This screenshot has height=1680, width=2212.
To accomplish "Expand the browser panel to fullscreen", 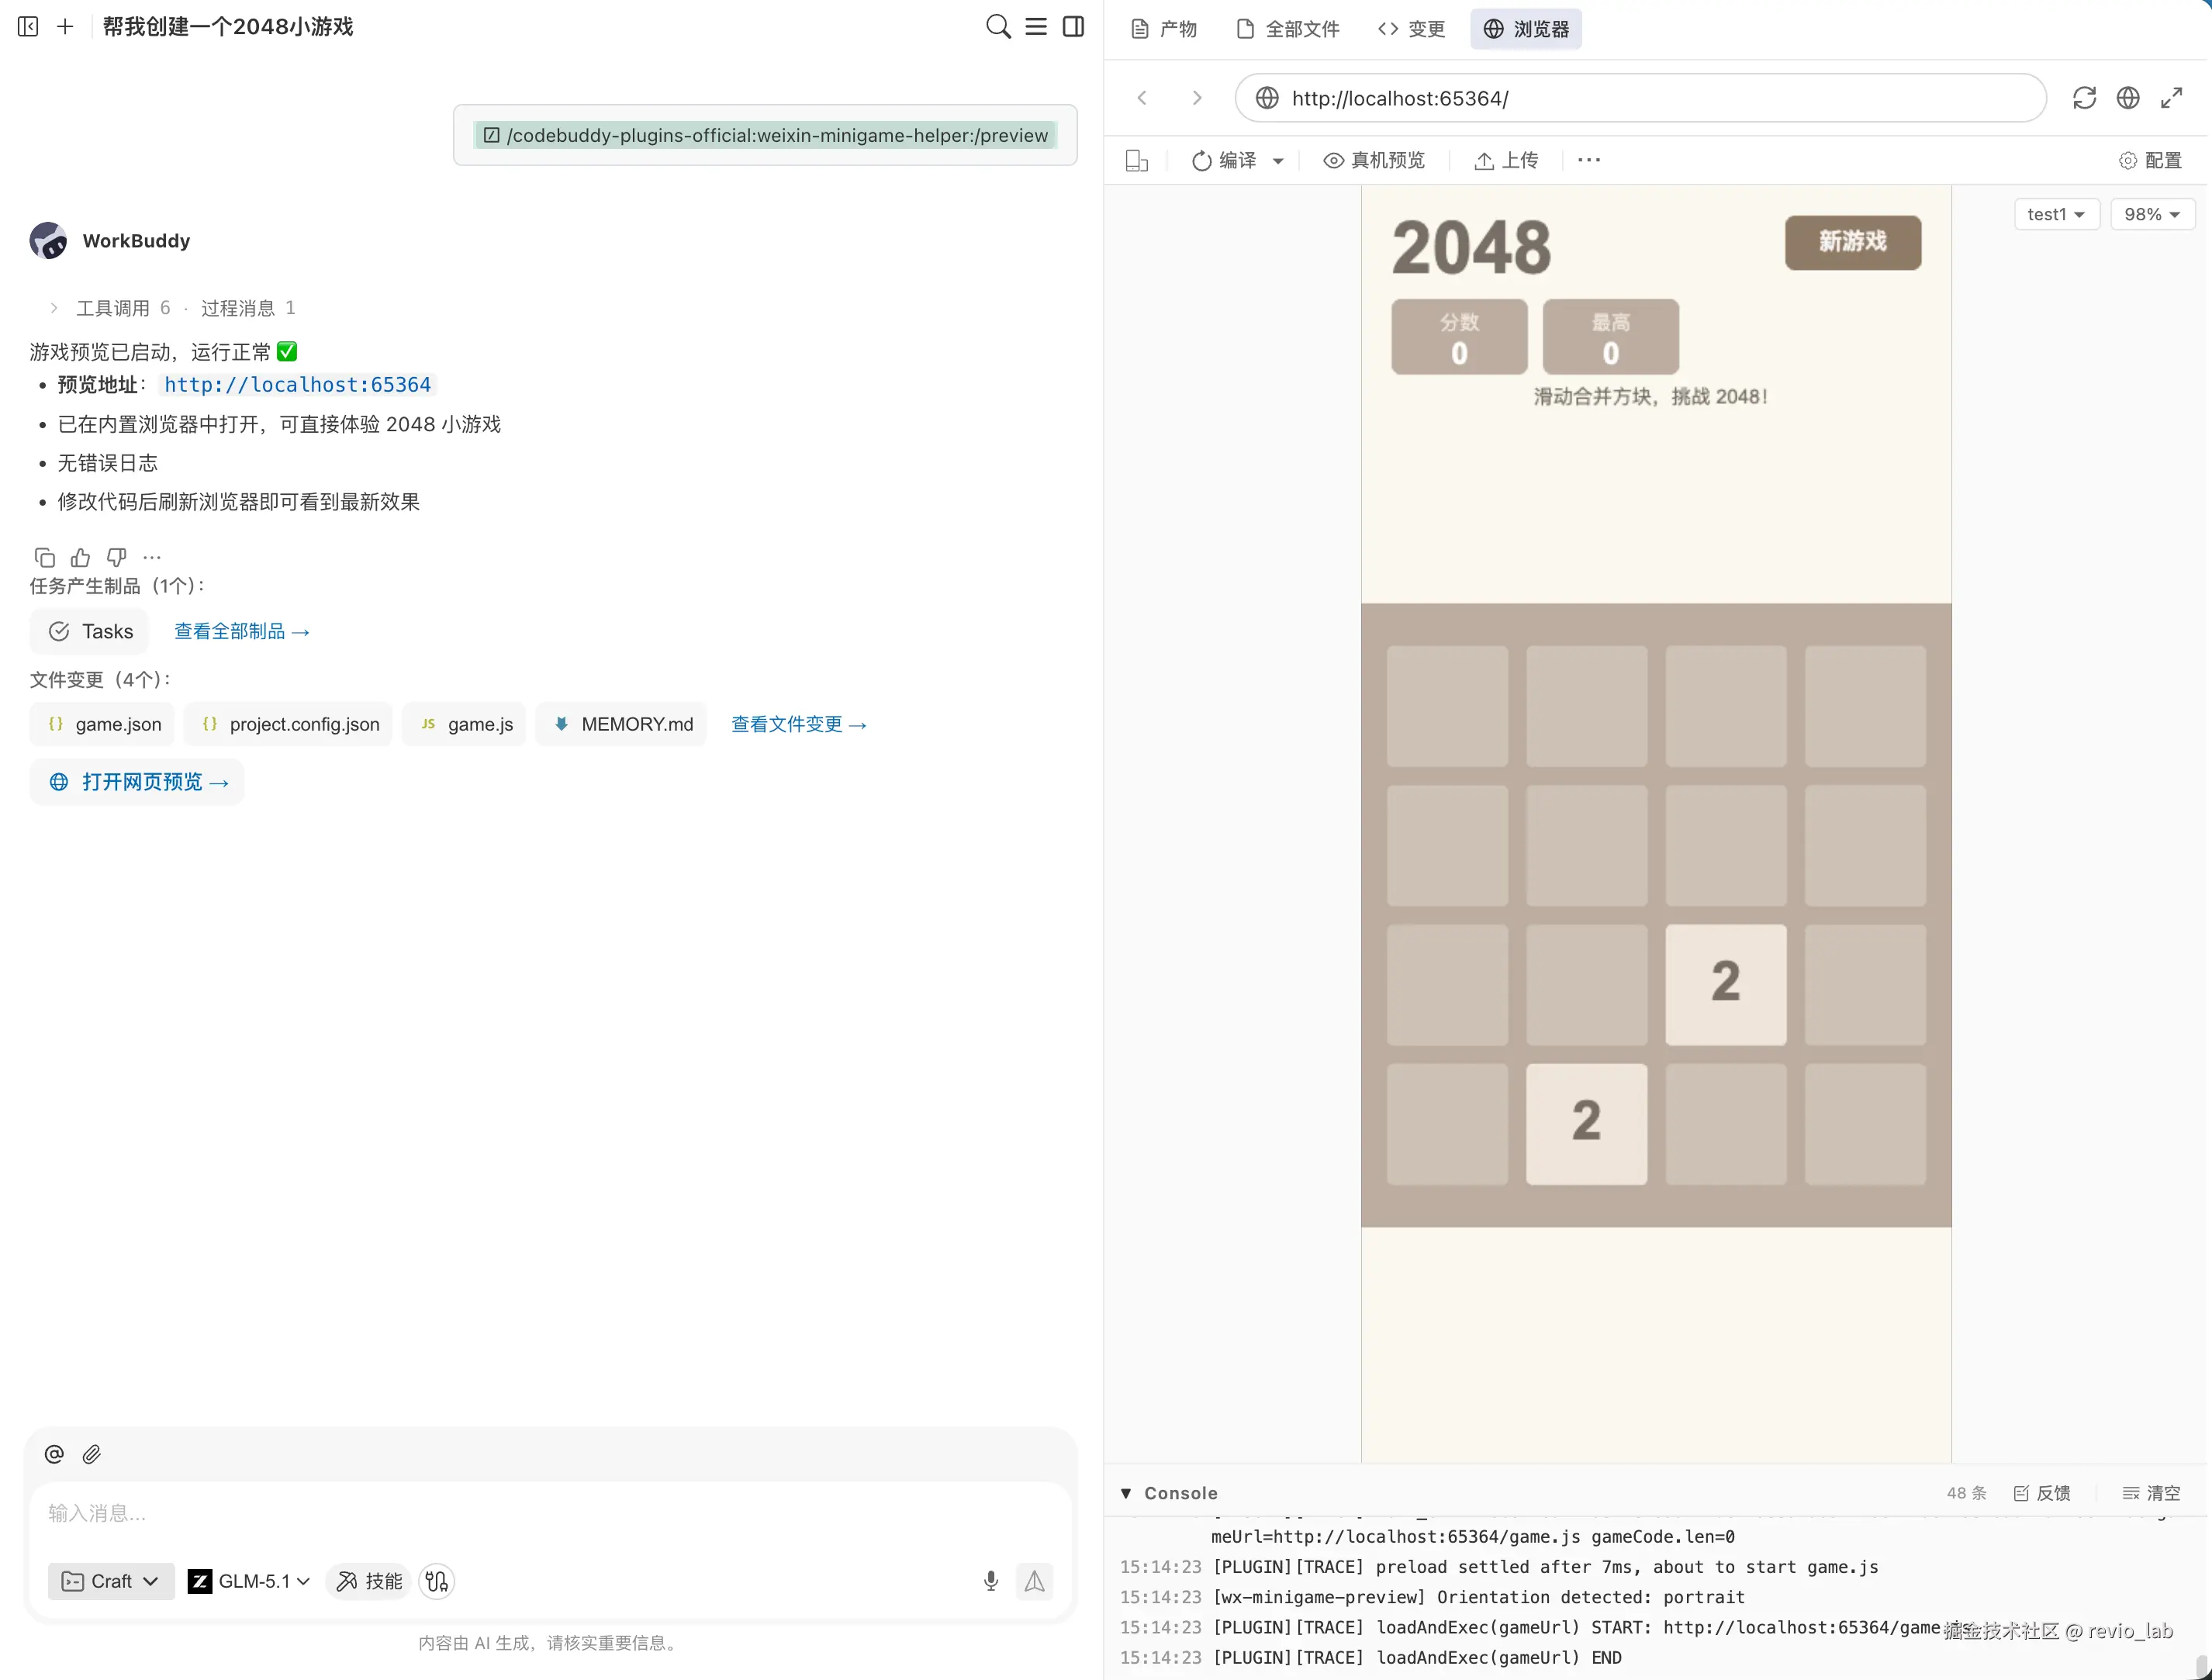I will pyautogui.click(x=2172, y=98).
